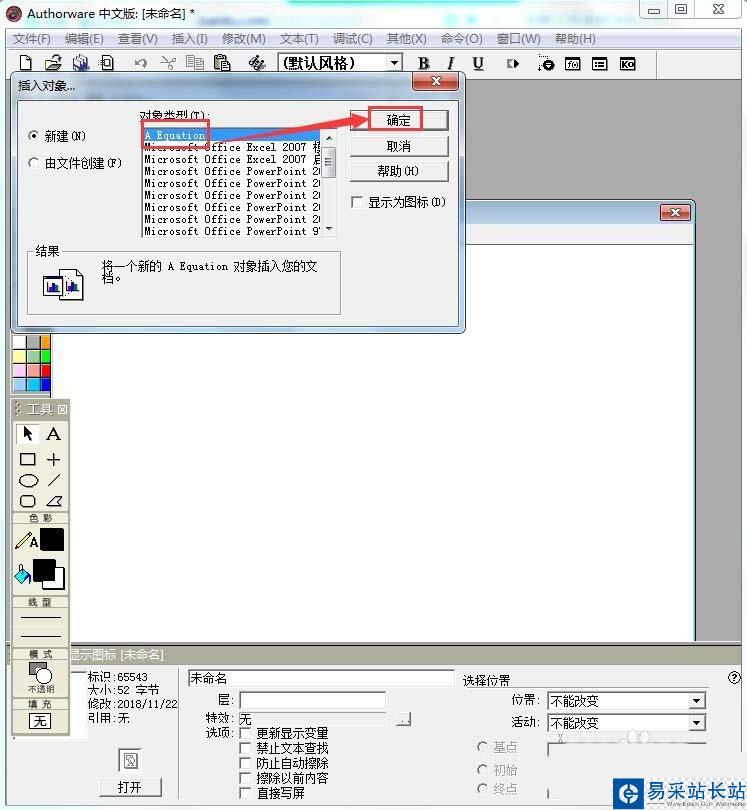Select the 终点 radio button
The height and width of the screenshot is (810, 747).
tap(482, 789)
